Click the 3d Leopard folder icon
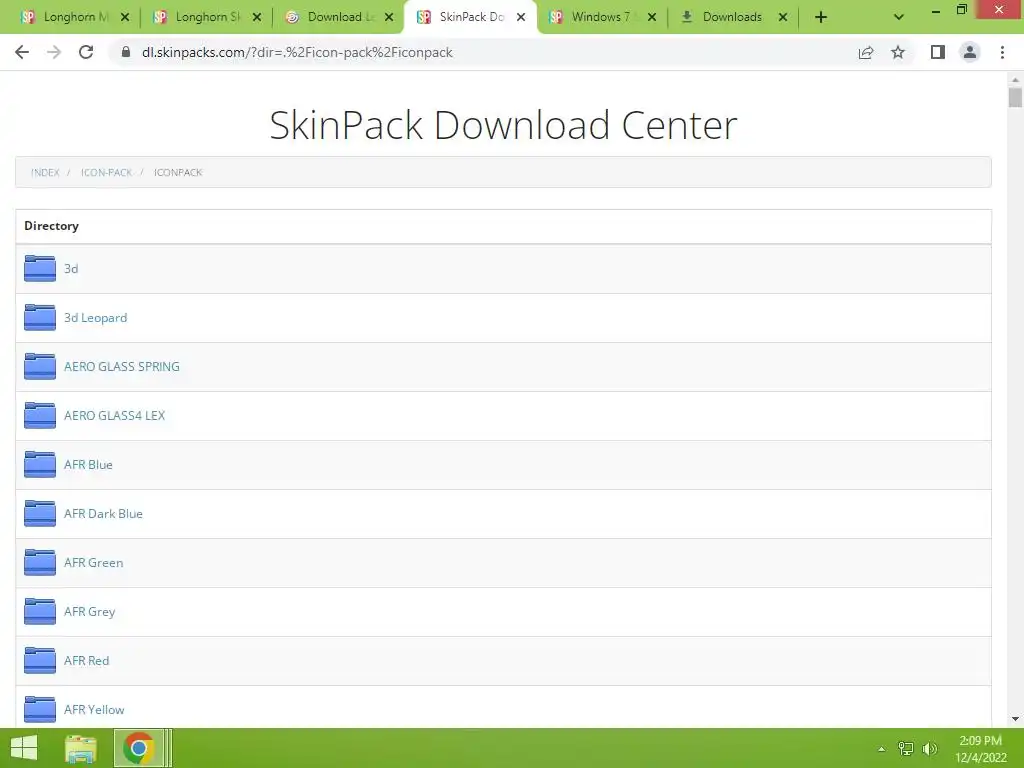Screen dimensions: 1024x768 click(x=40, y=317)
